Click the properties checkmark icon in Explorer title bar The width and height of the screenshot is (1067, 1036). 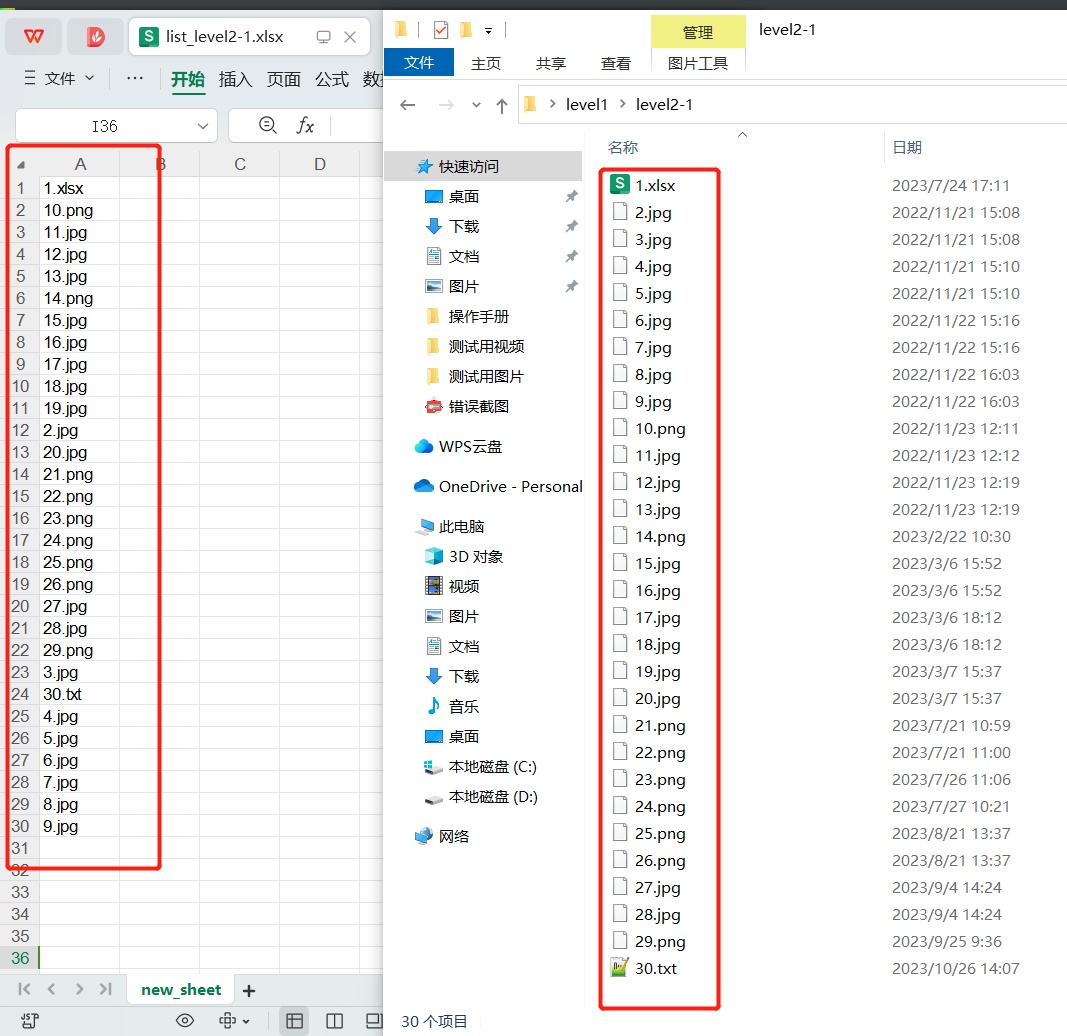click(x=441, y=30)
